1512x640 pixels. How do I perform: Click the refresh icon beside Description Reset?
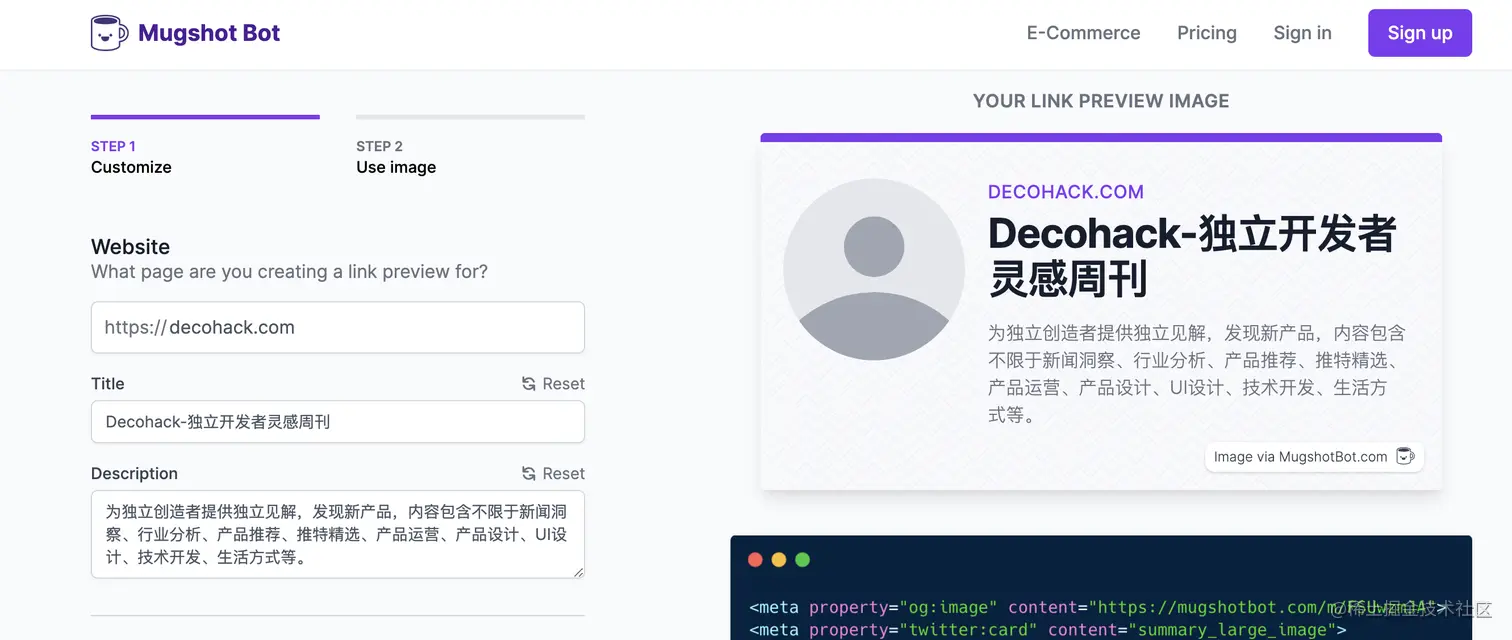coord(529,474)
